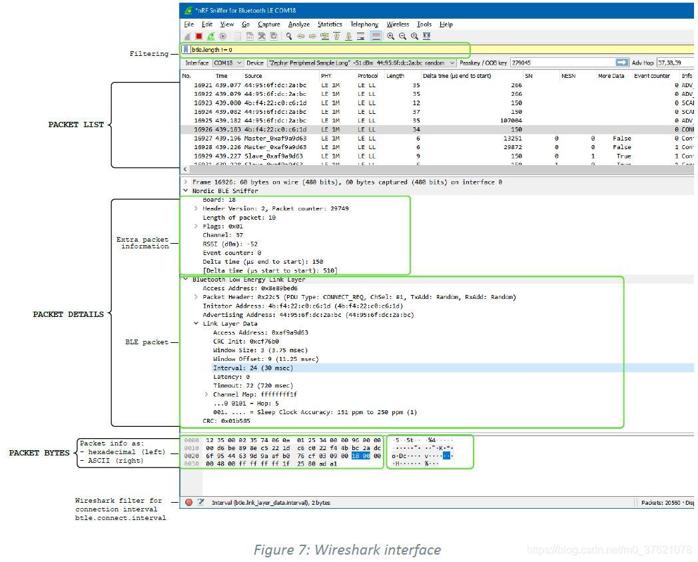Sort by the Event counter column header
This screenshot has width=698, height=562.
click(652, 76)
